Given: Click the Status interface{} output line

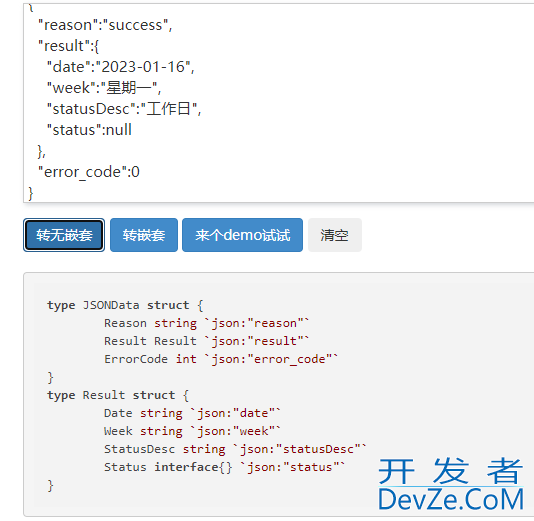Looking at the screenshot, I should [224, 467].
